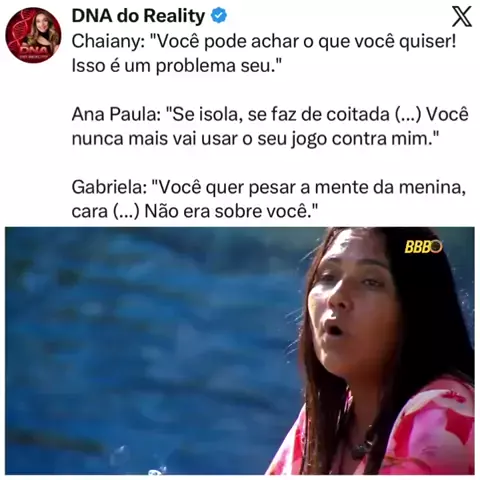
Task: Click the blue verified badge
Action: tap(219, 16)
